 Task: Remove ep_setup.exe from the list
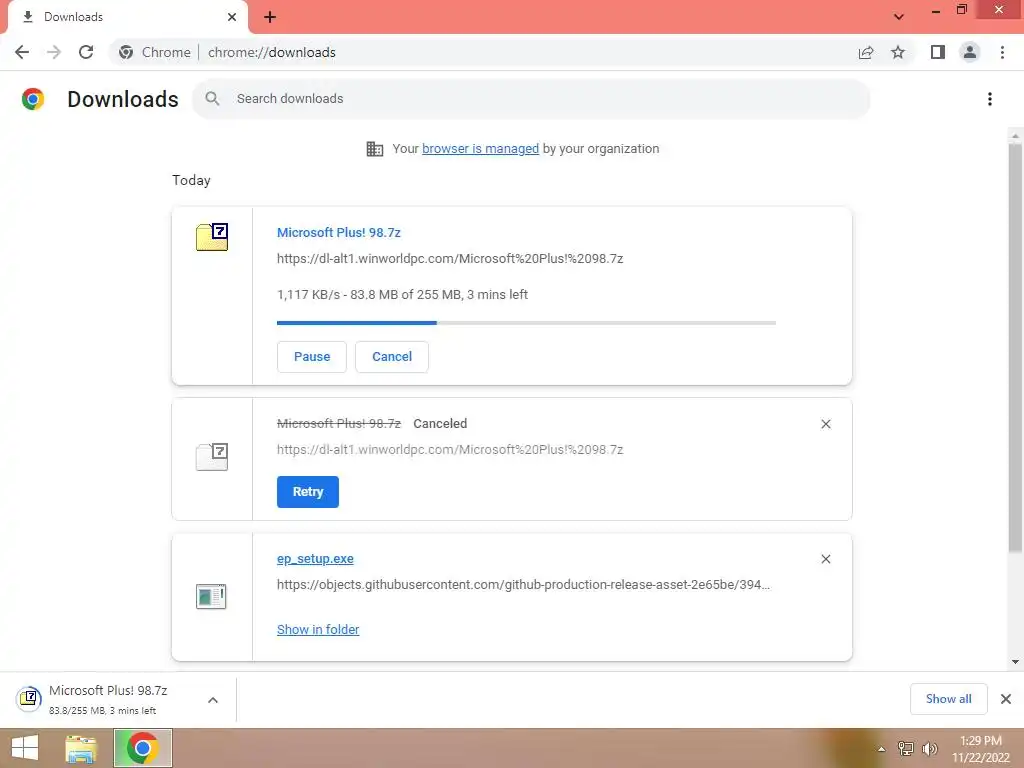coord(825,559)
